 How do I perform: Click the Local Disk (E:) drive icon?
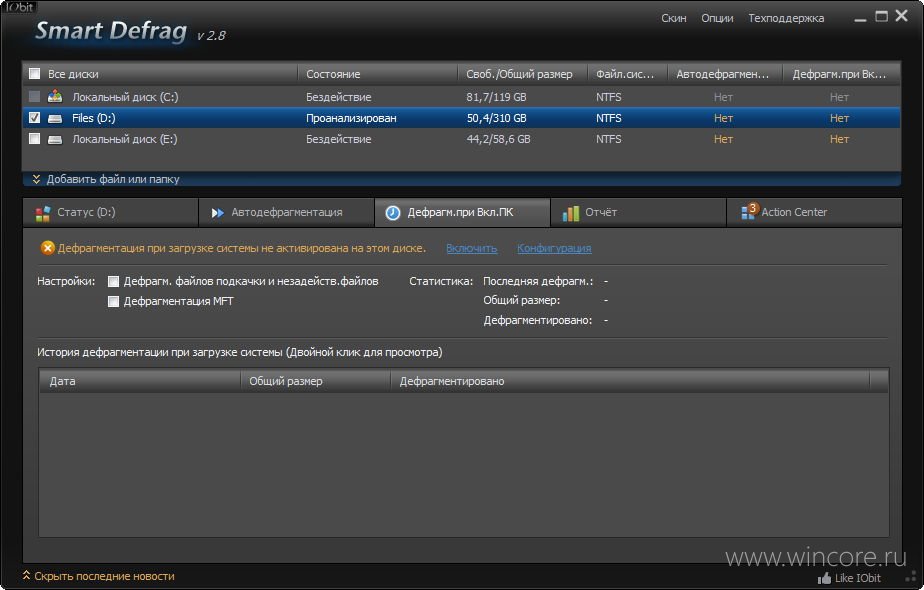[55, 140]
